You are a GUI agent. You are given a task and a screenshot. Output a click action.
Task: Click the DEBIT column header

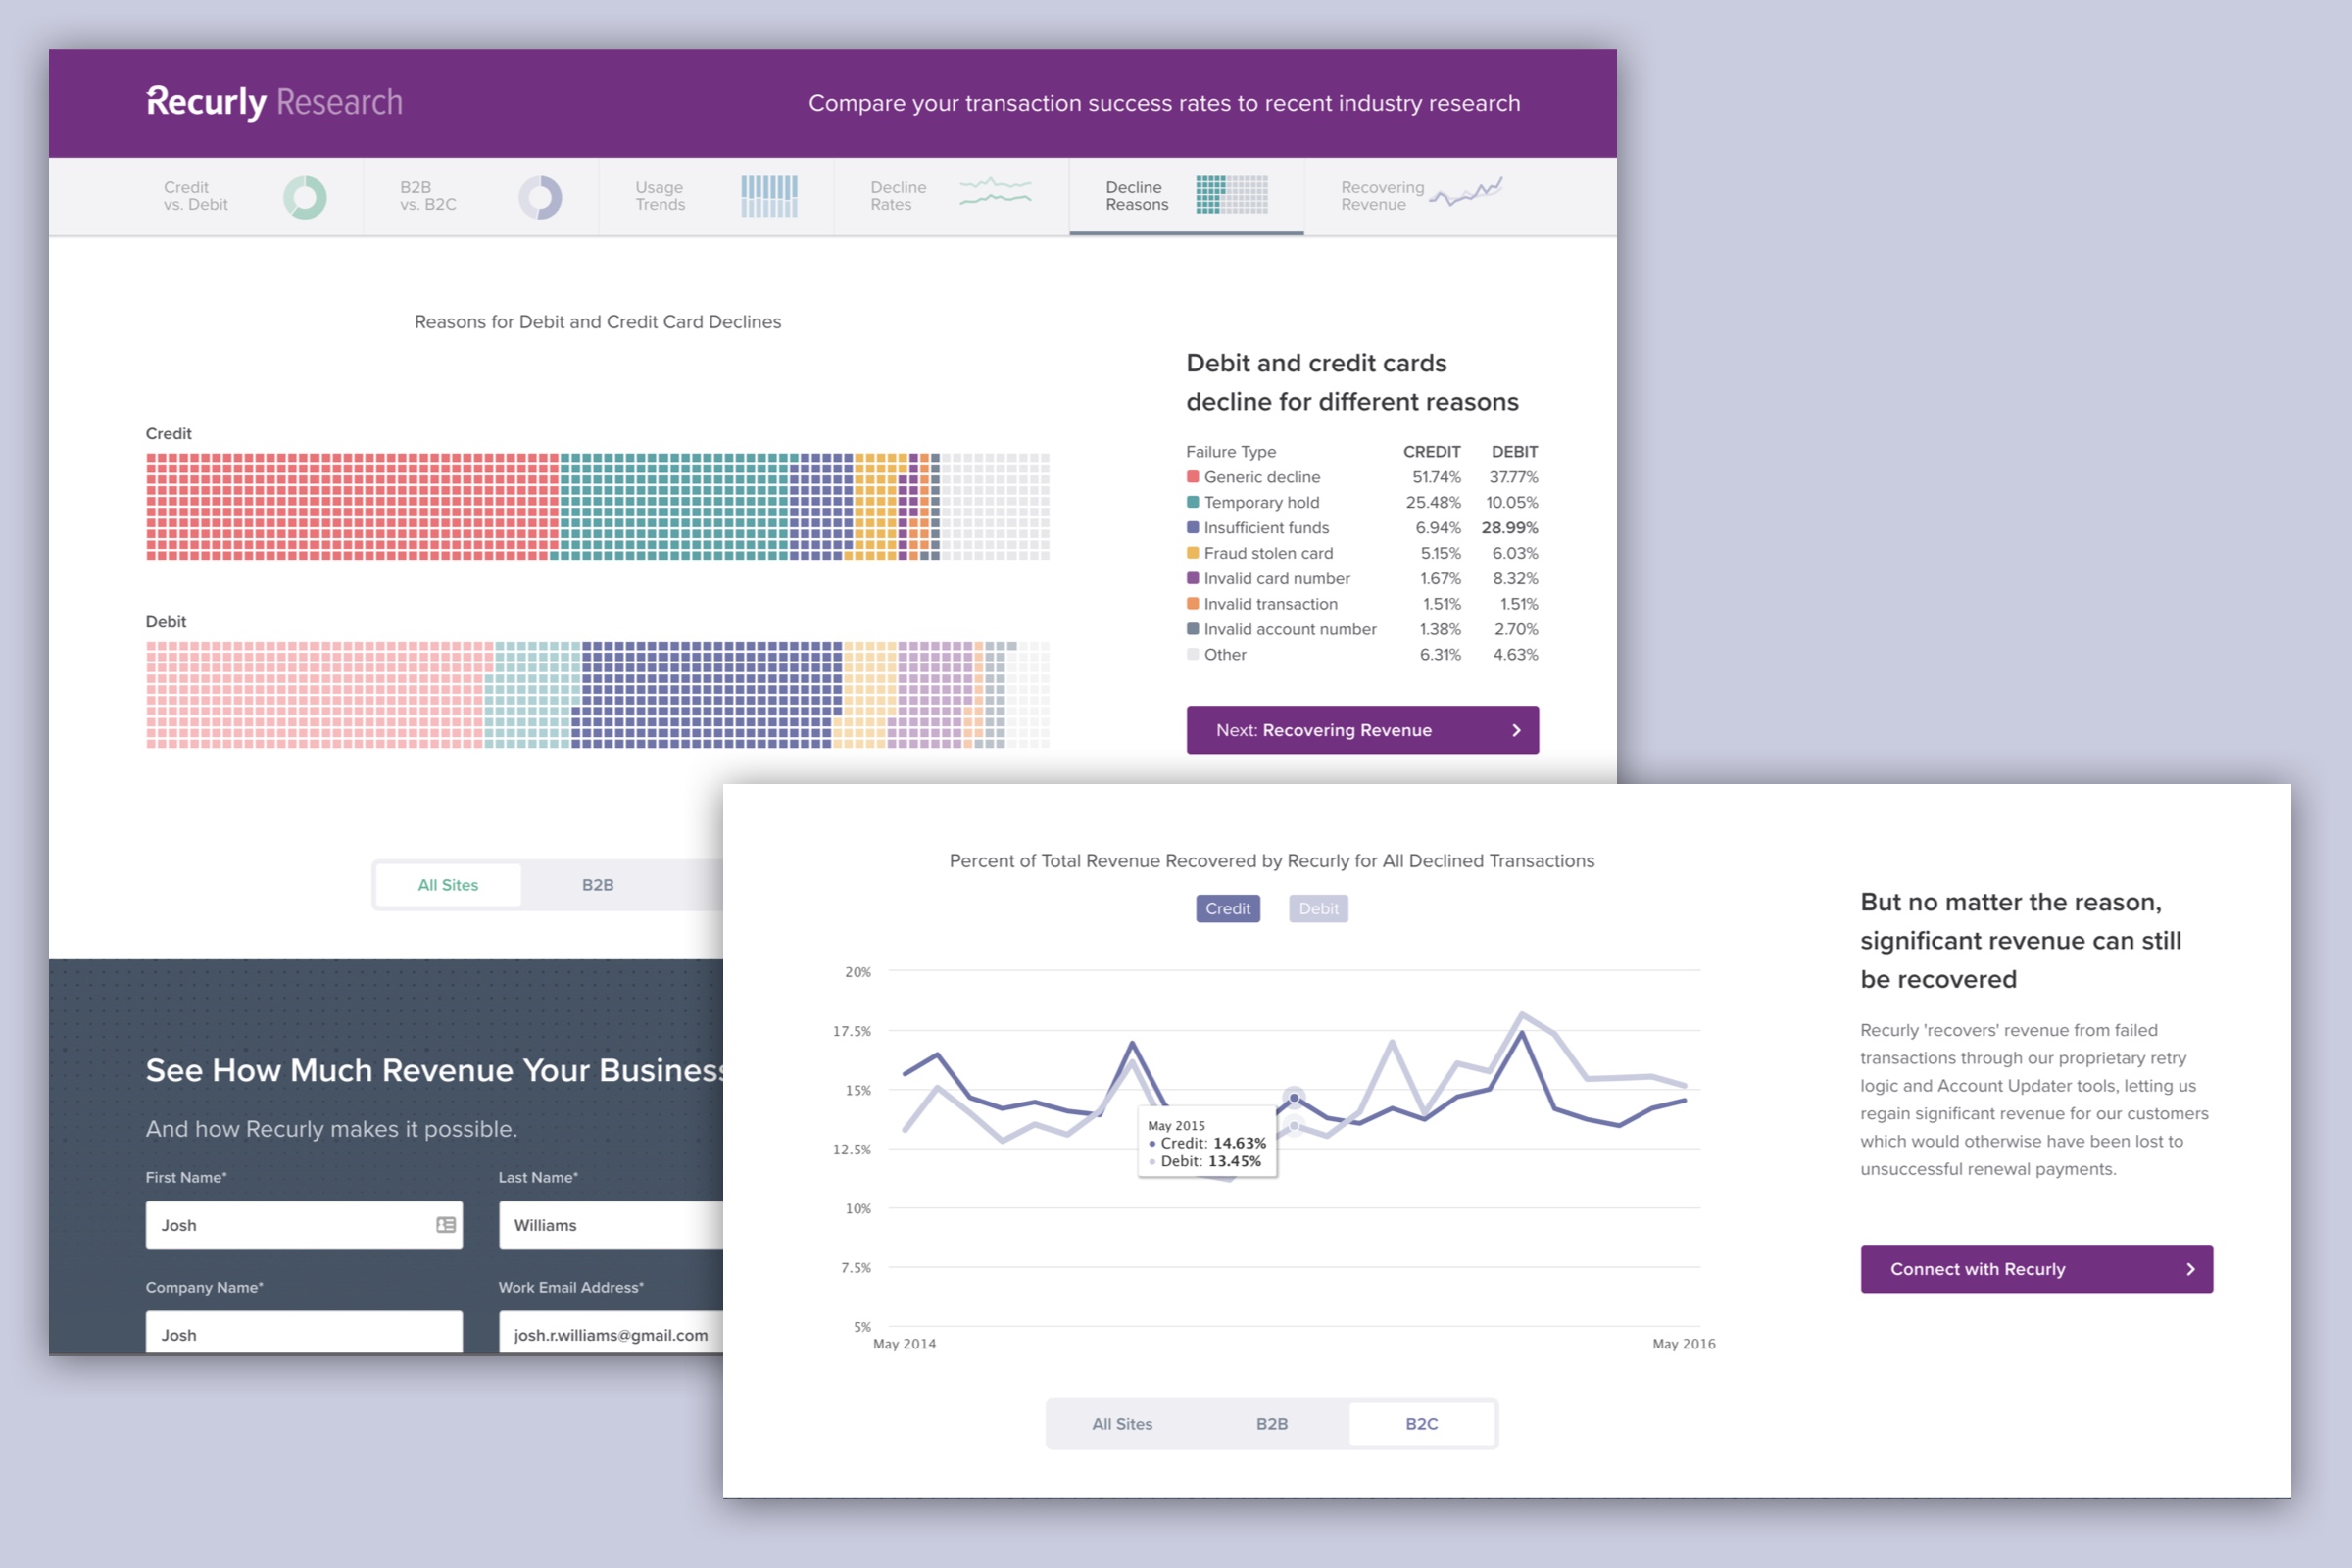coord(1514,452)
